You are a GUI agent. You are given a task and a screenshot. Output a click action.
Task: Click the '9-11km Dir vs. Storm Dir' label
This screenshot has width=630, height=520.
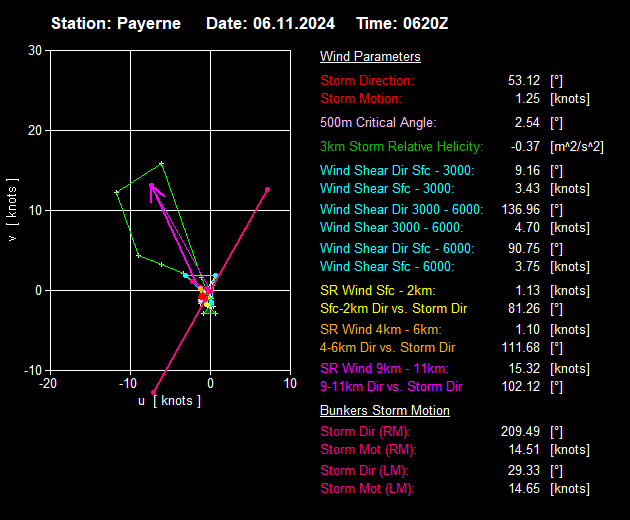(391, 387)
